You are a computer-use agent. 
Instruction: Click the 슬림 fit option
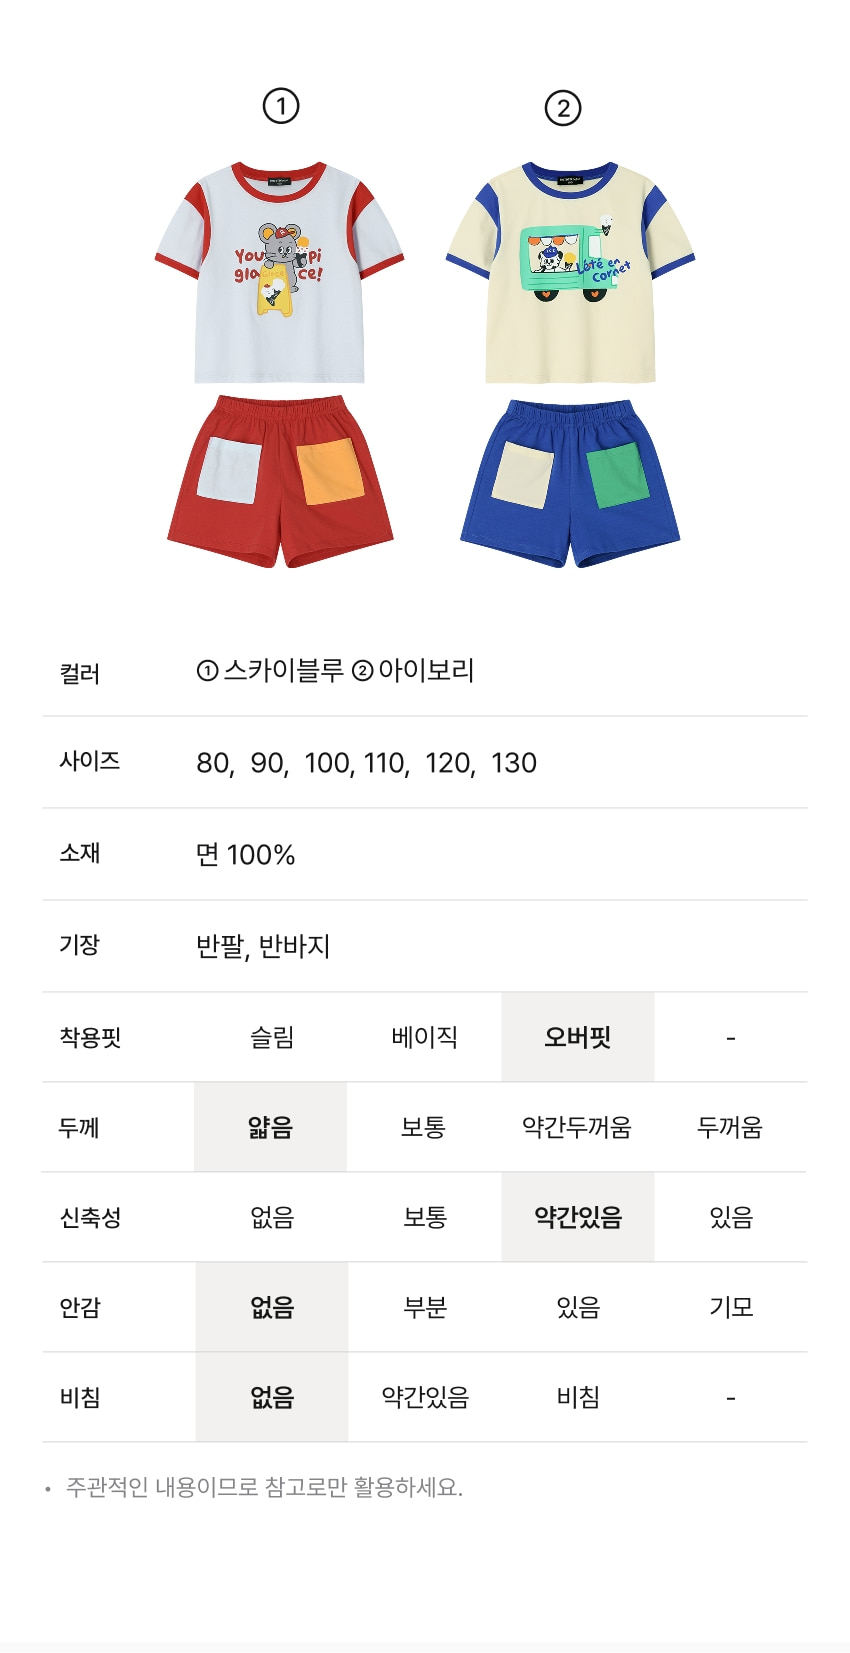(x=272, y=1037)
